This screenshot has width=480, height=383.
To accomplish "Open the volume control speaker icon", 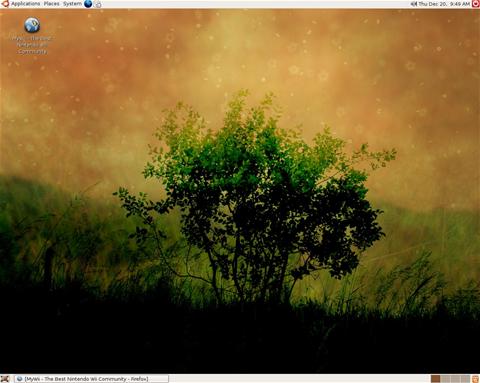I will tap(414, 4).
